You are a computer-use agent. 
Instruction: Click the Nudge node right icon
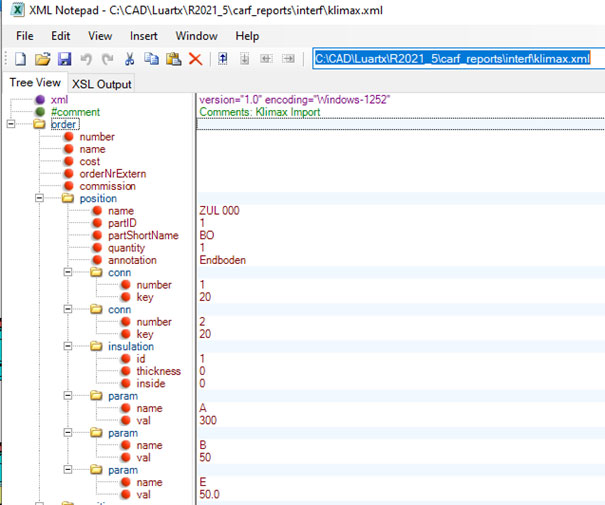(288, 59)
